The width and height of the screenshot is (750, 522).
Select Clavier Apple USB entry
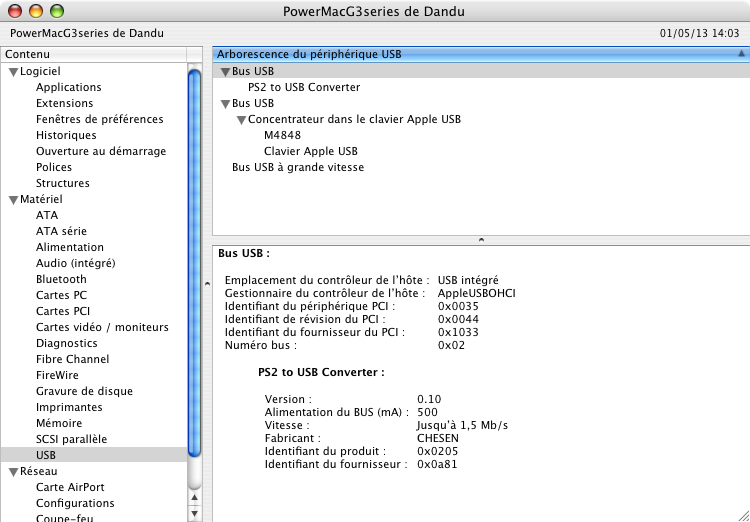(x=310, y=151)
